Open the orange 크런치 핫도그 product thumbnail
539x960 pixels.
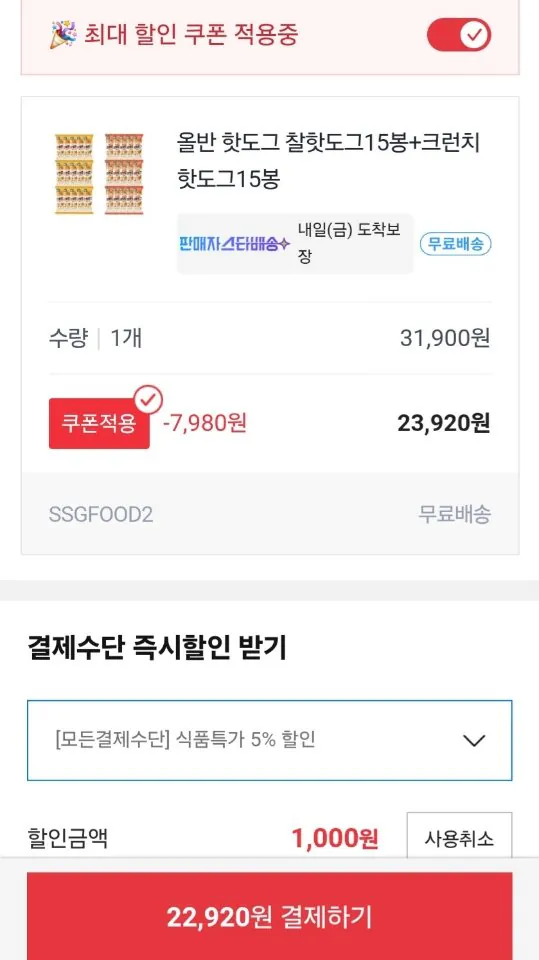pos(124,174)
